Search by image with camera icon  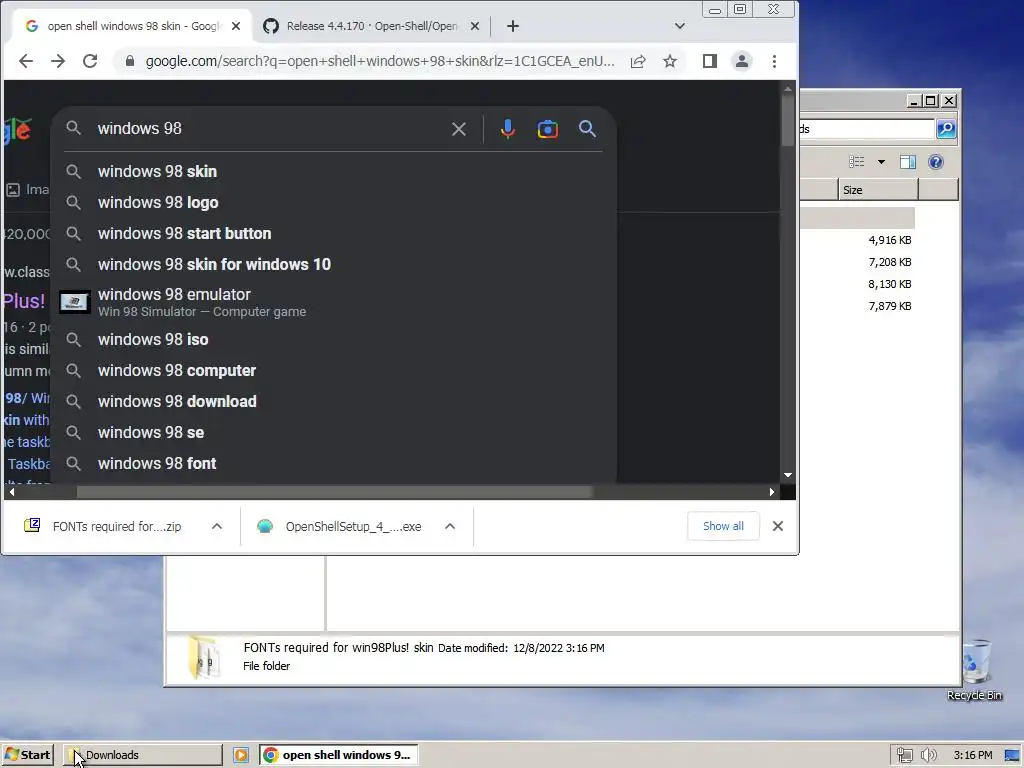[x=548, y=129]
